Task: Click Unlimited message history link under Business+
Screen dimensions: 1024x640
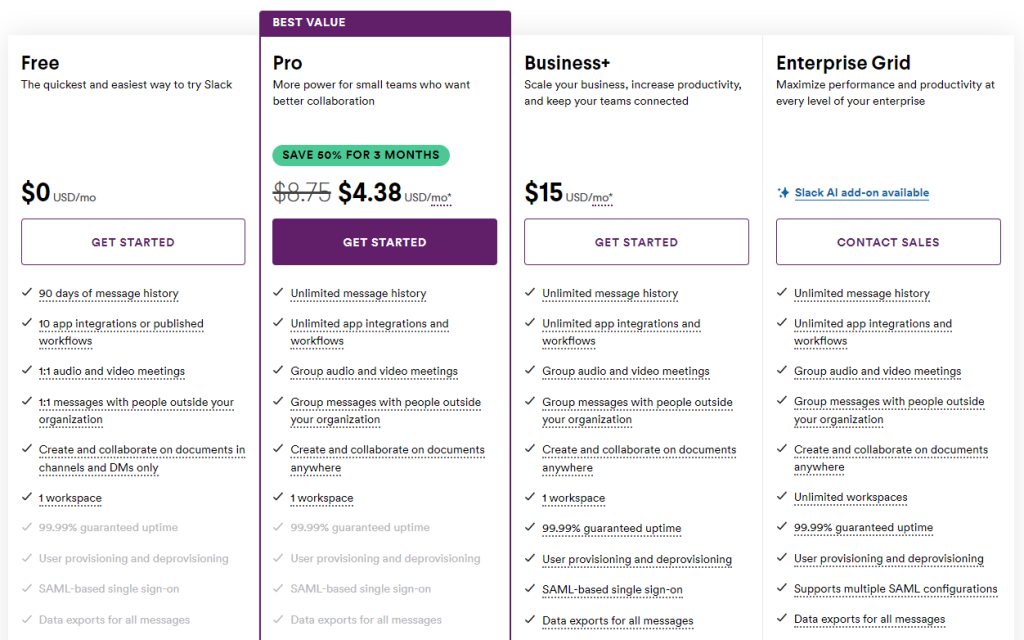Action: 610,293
